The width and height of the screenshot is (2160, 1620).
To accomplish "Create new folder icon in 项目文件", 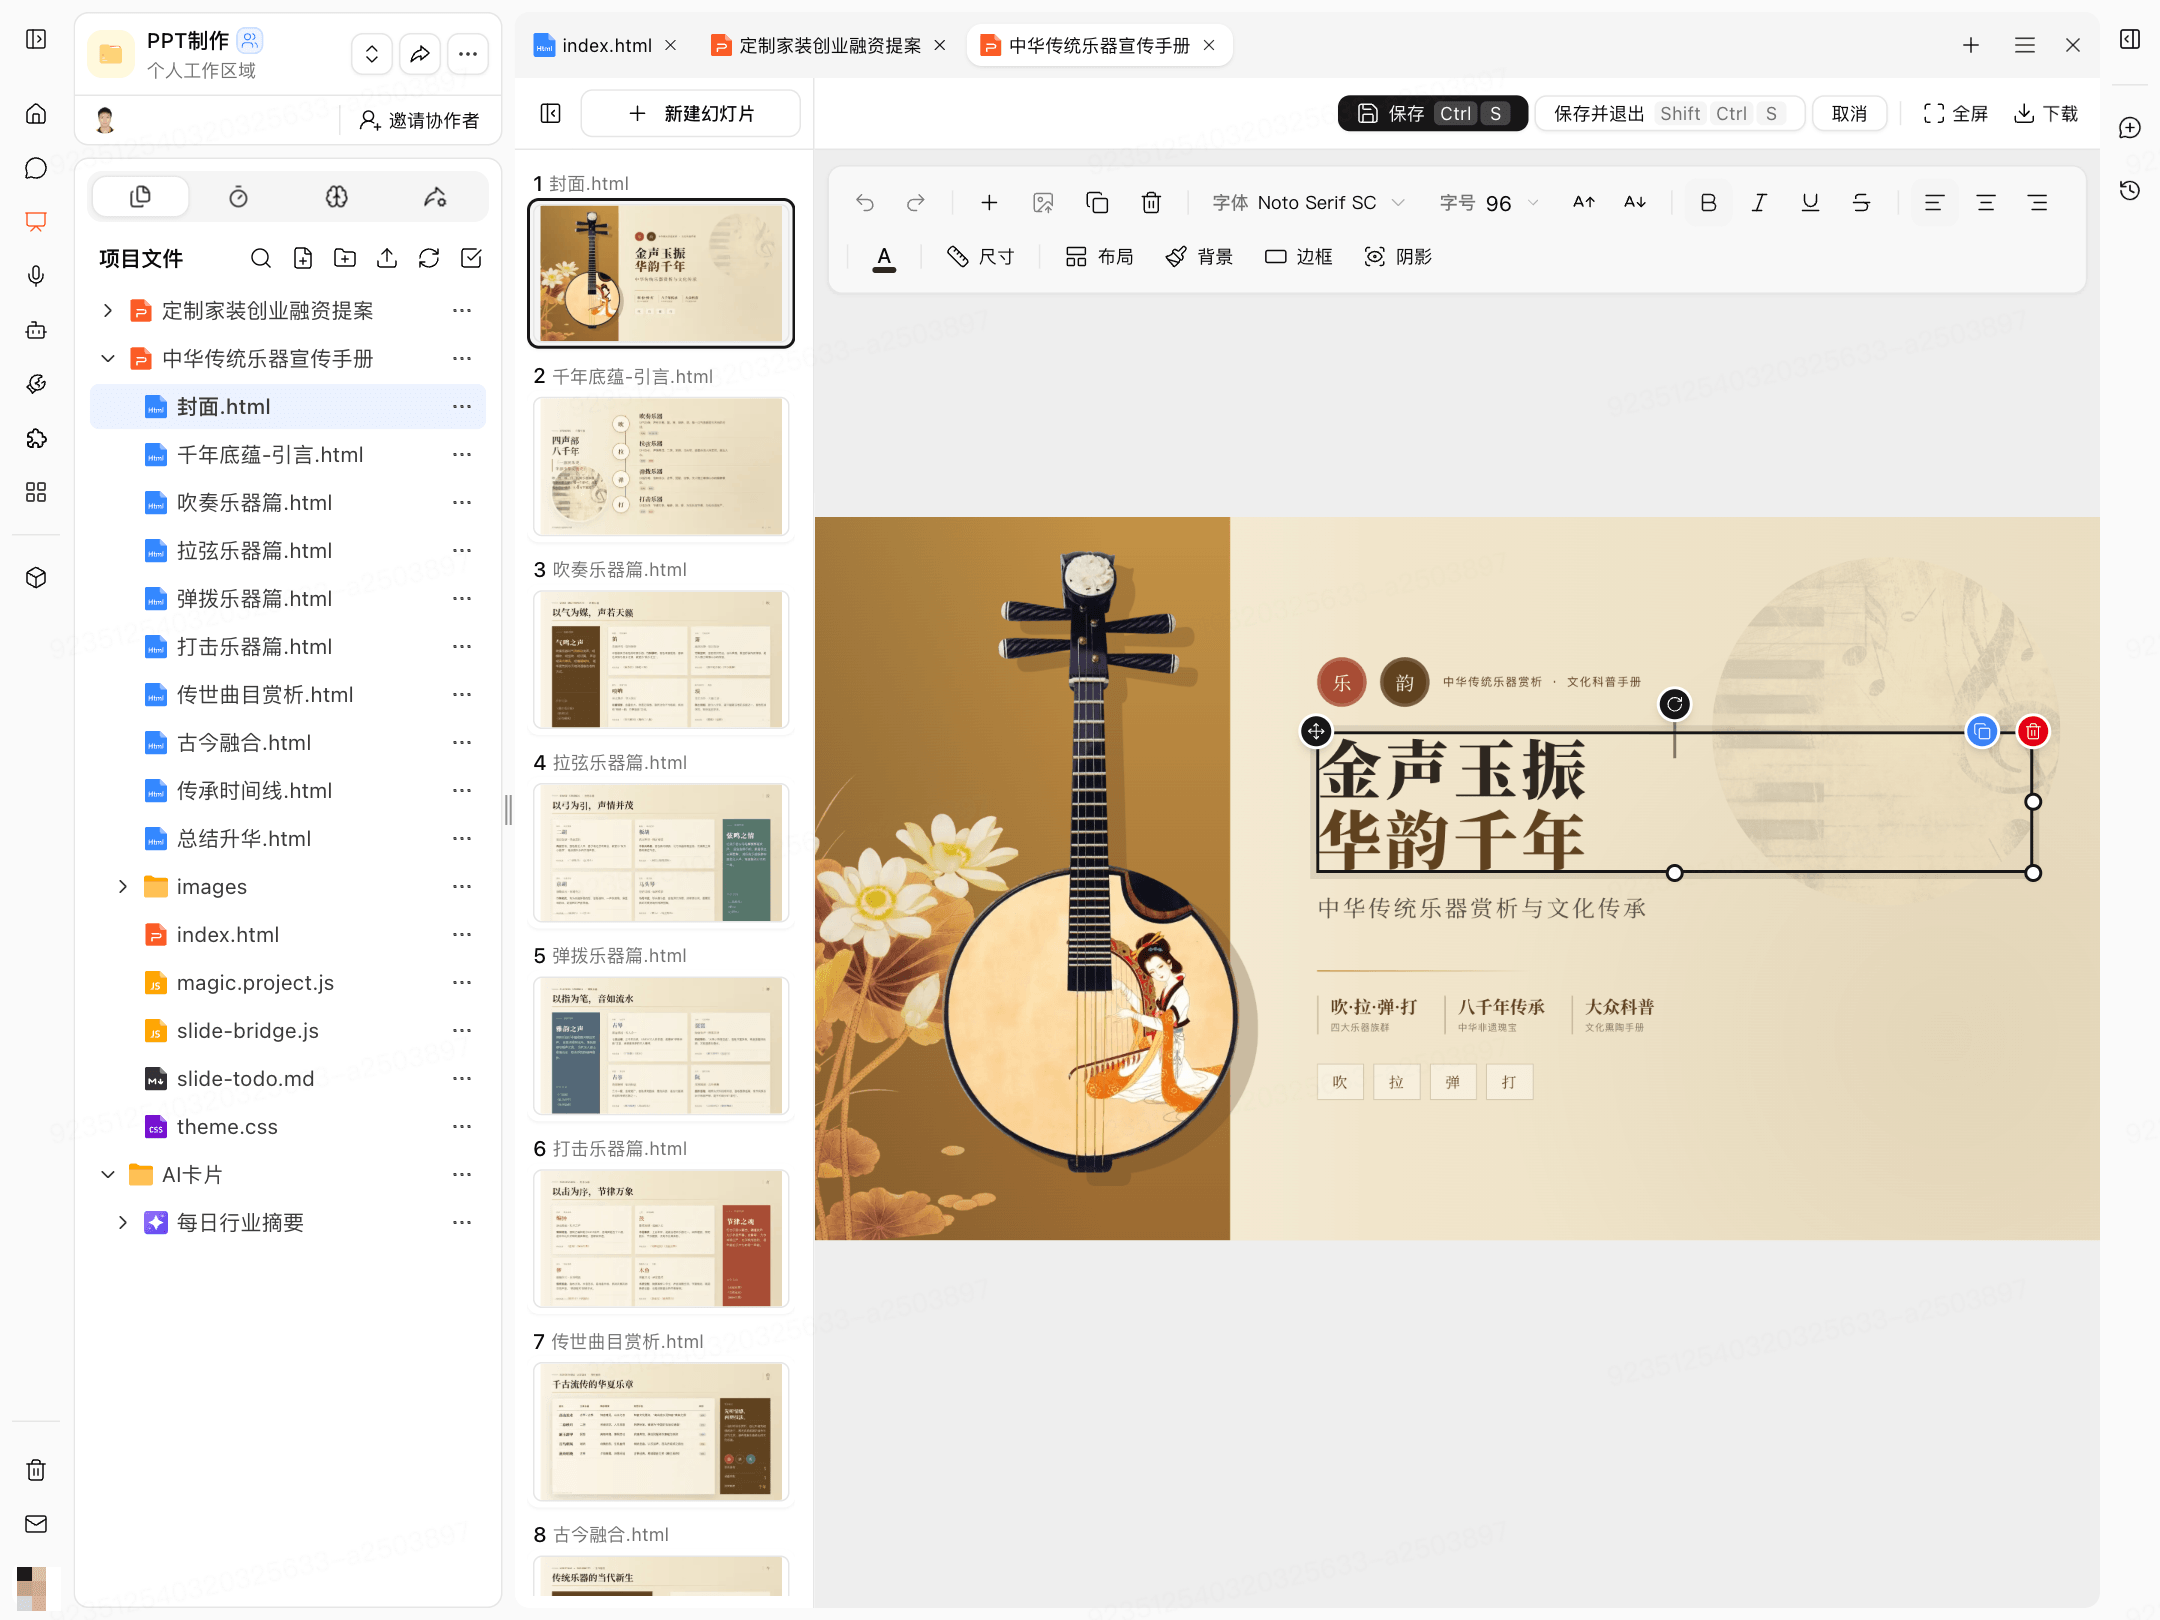I will pyautogui.click(x=345, y=259).
